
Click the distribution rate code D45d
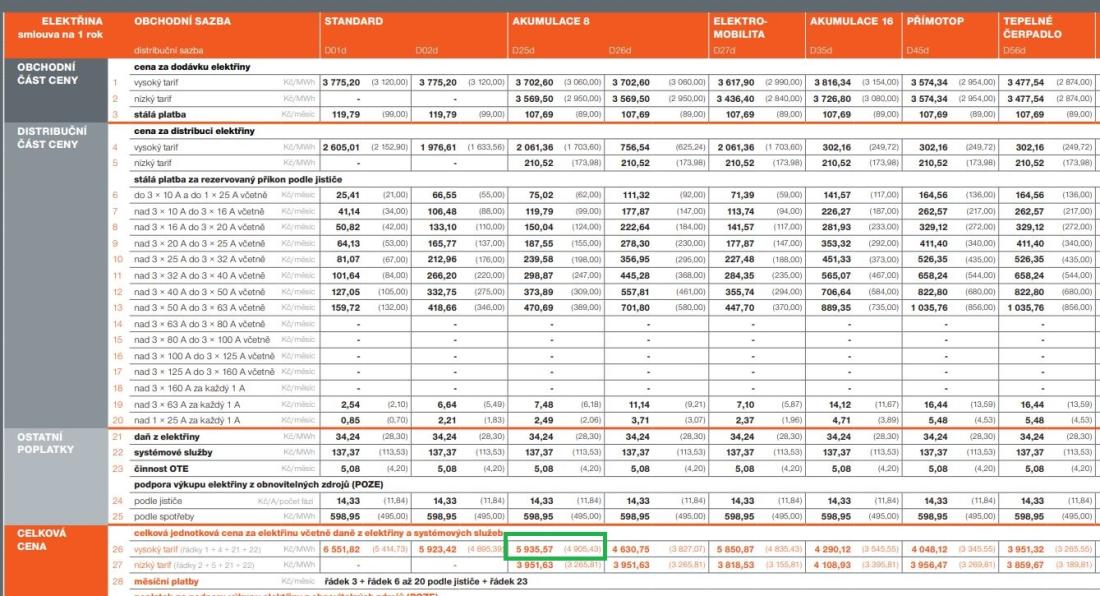pos(918,50)
